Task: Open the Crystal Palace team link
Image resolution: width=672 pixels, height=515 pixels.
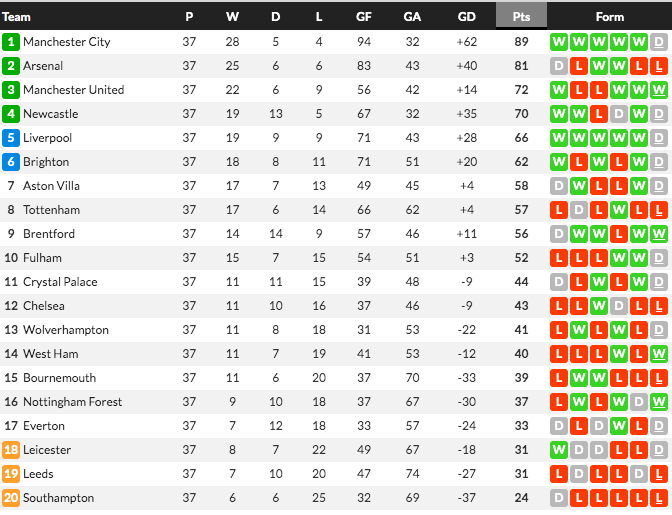Action: pos(60,282)
